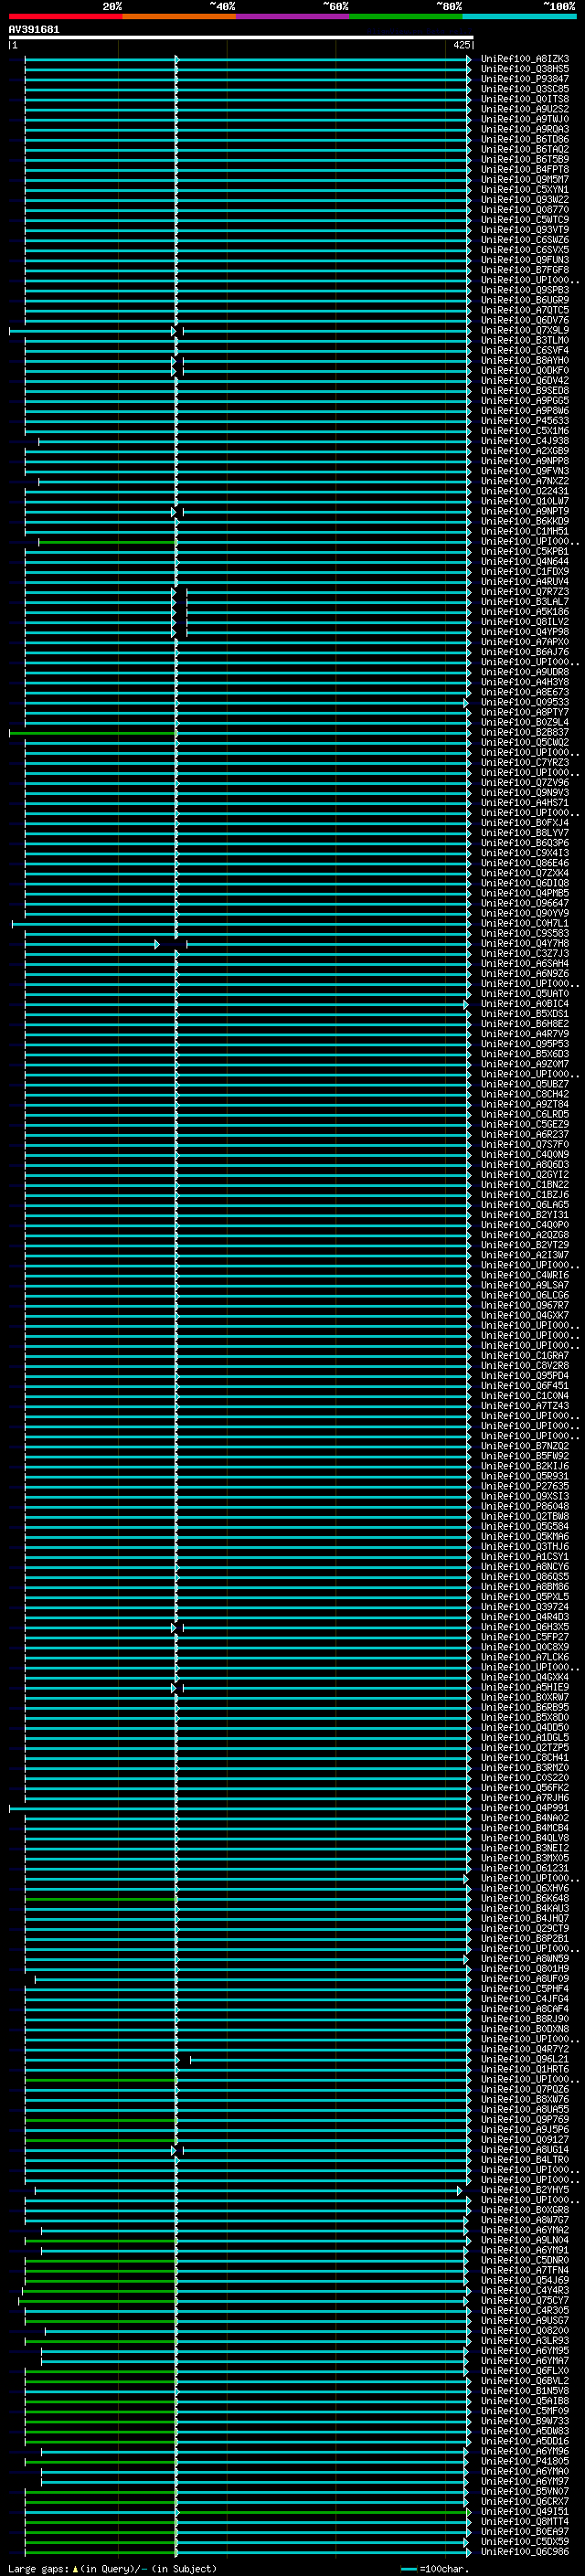Click the purple ~60% identity legend segment
585x2576 pixels.
(x=292, y=16)
